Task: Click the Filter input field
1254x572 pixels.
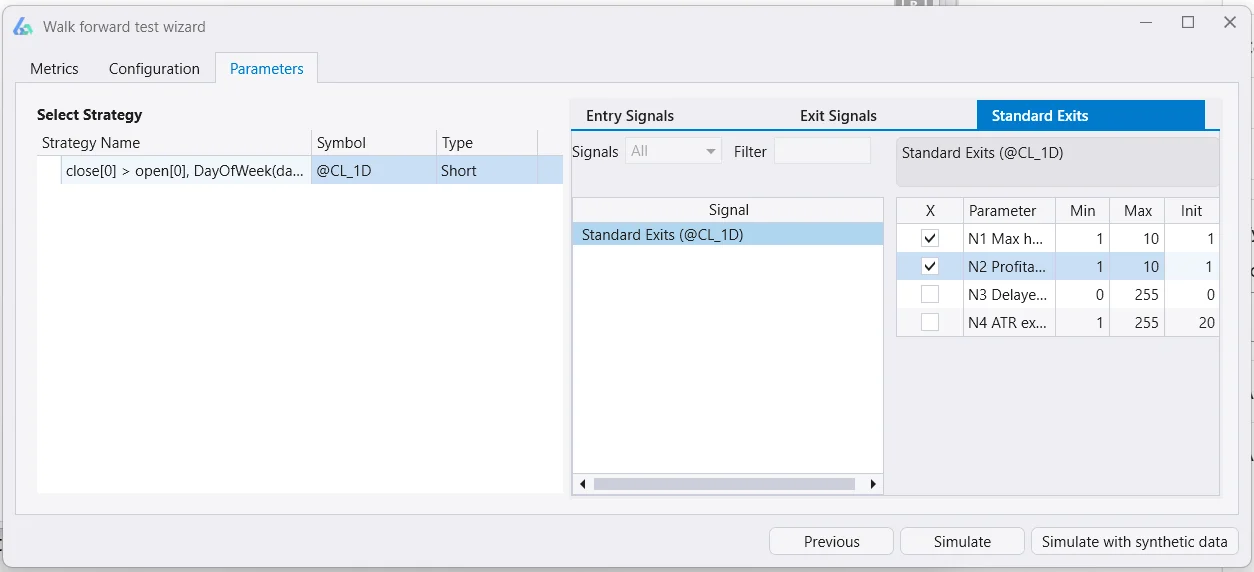Action: click(x=822, y=151)
